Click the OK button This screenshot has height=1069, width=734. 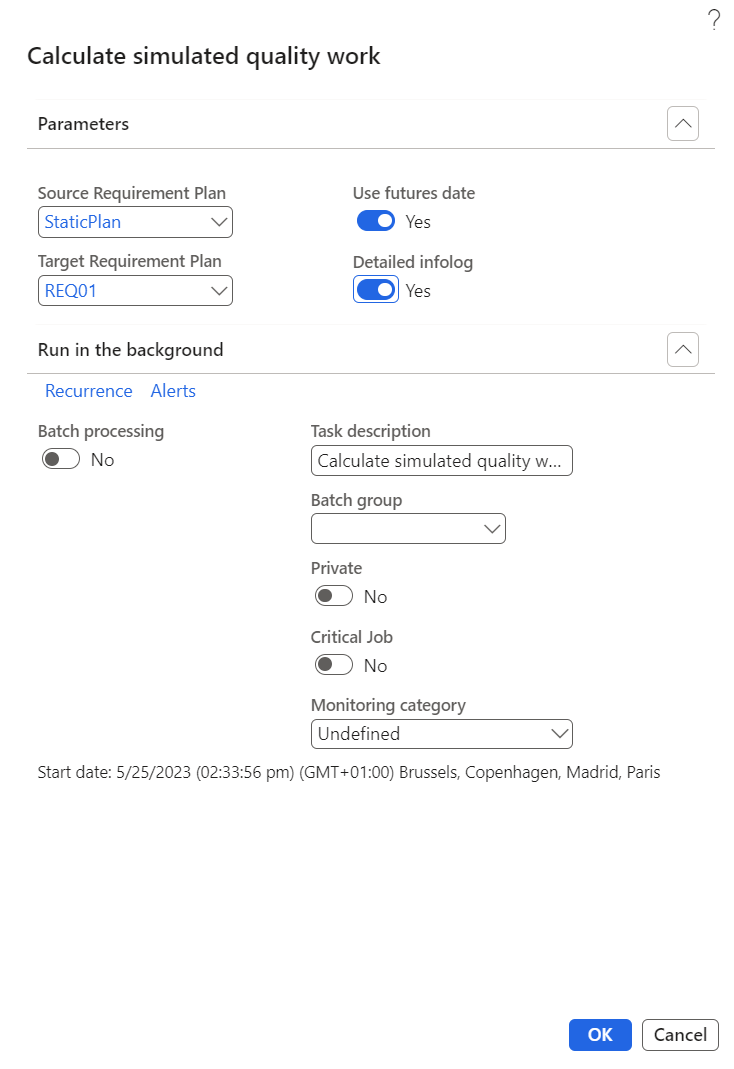coord(600,1035)
